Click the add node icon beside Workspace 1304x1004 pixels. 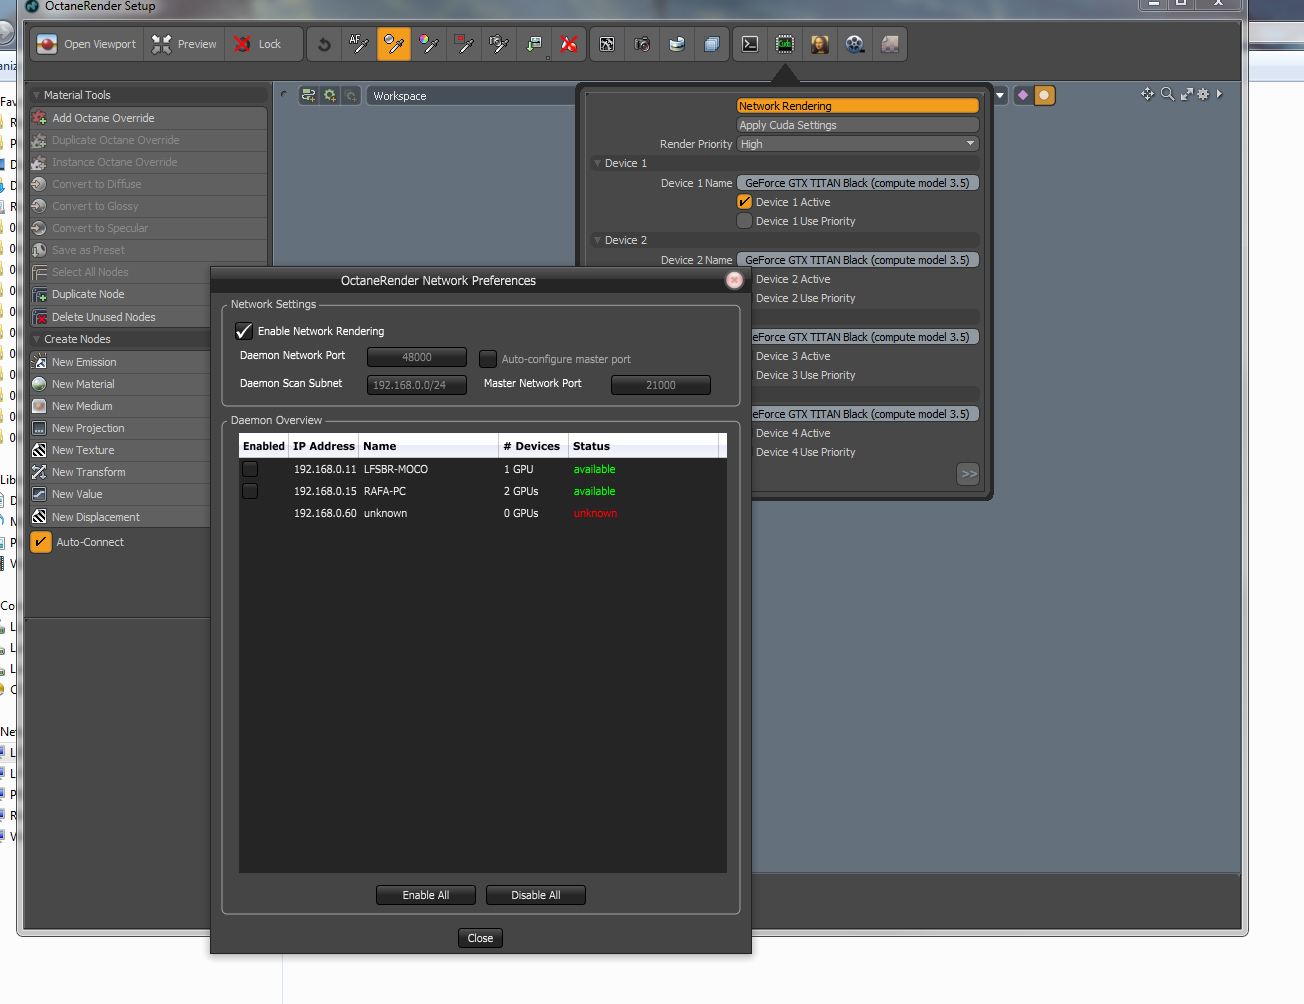[308, 96]
